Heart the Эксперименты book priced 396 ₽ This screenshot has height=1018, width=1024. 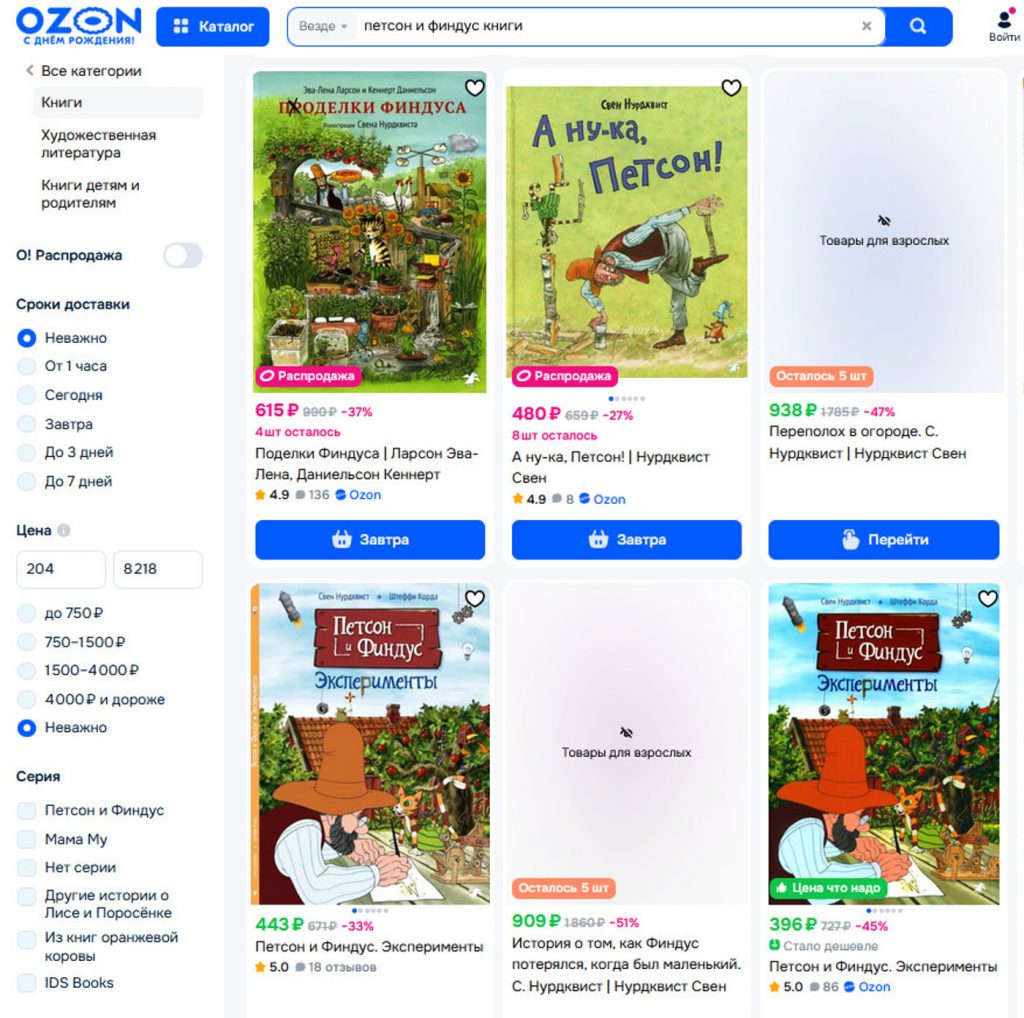tap(987, 598)
